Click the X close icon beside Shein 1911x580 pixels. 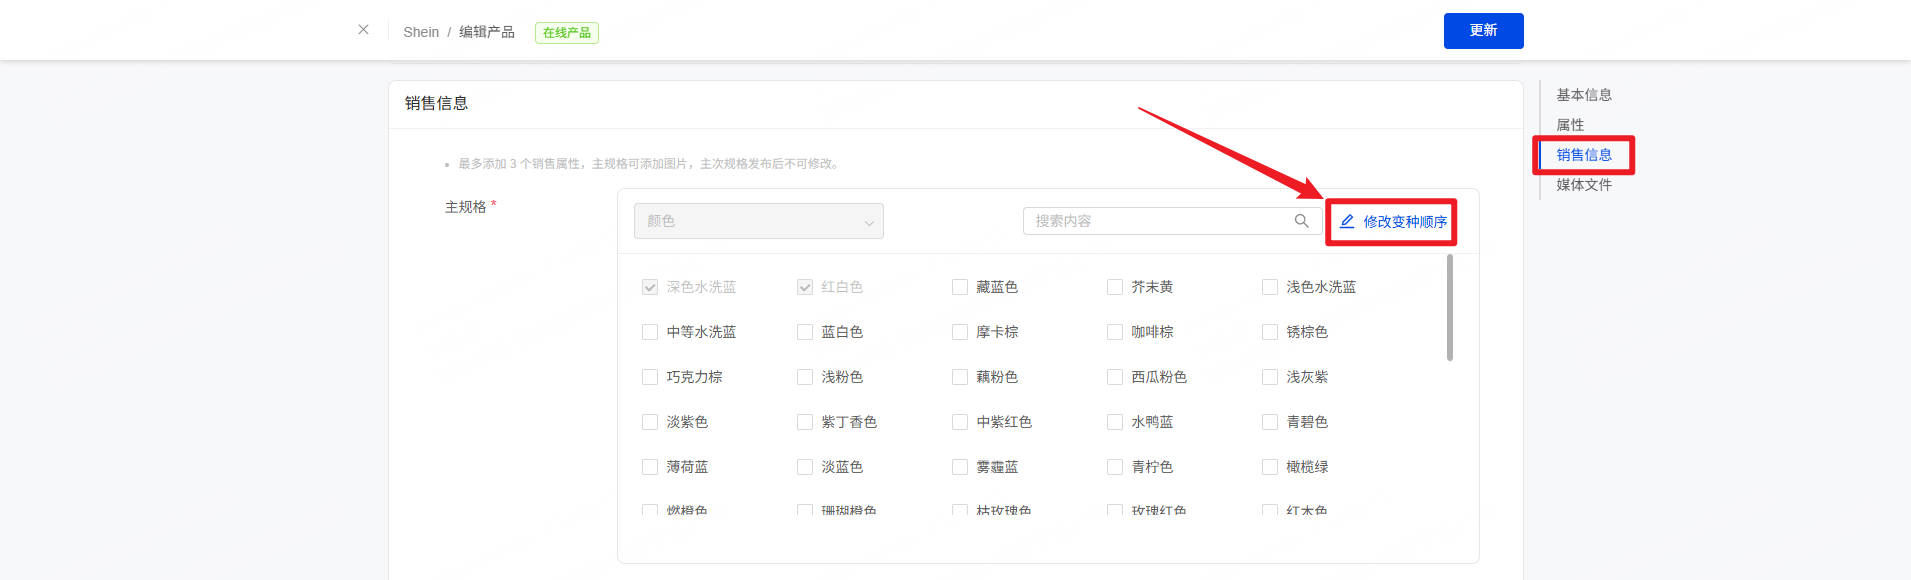click(363, 30)
